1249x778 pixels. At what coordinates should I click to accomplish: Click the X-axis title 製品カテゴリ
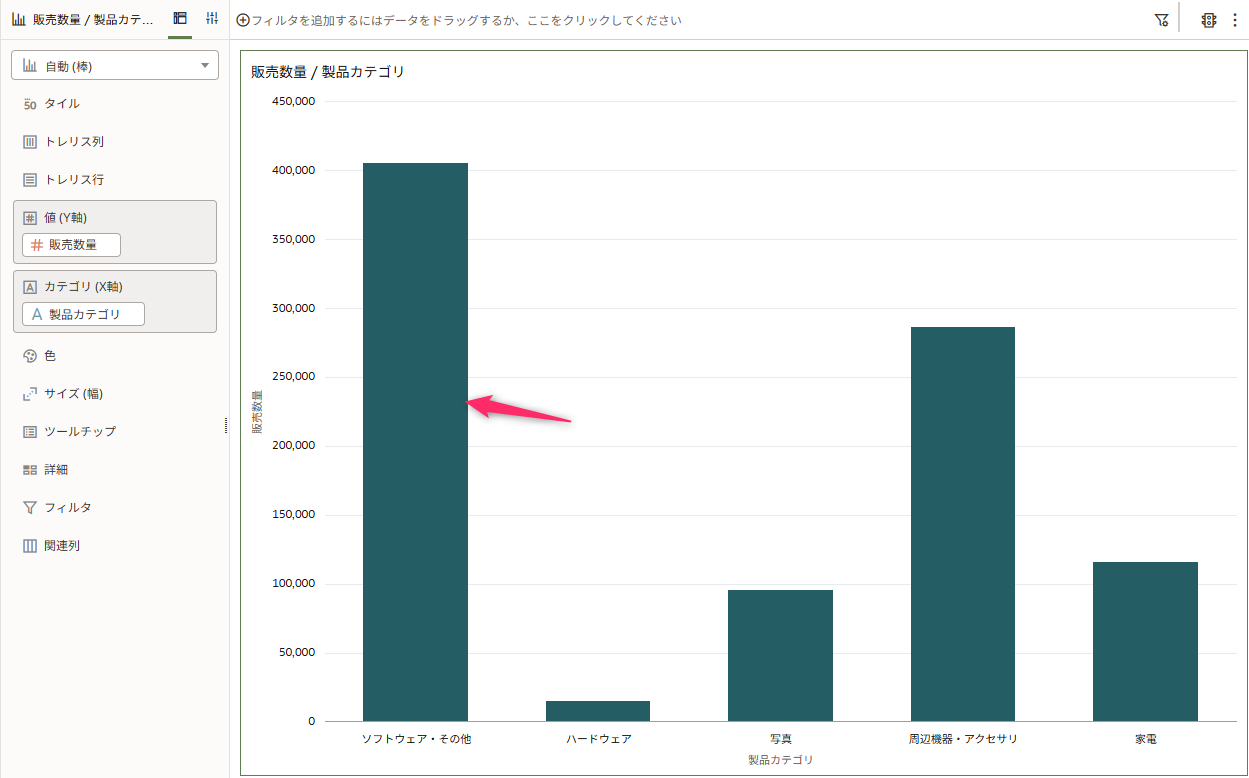781,760
